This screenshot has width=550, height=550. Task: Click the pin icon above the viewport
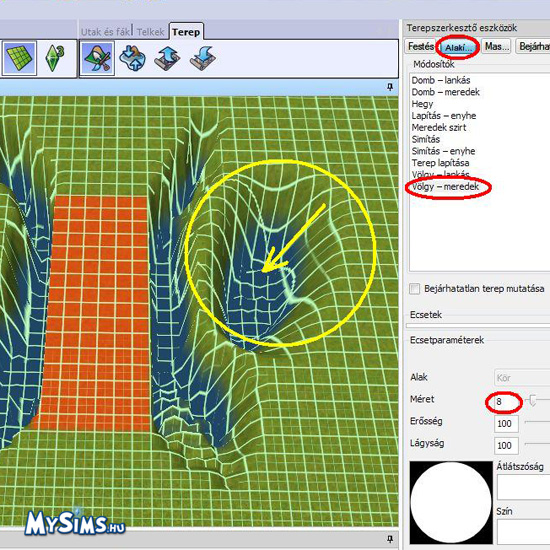click(x=390, y=87)
